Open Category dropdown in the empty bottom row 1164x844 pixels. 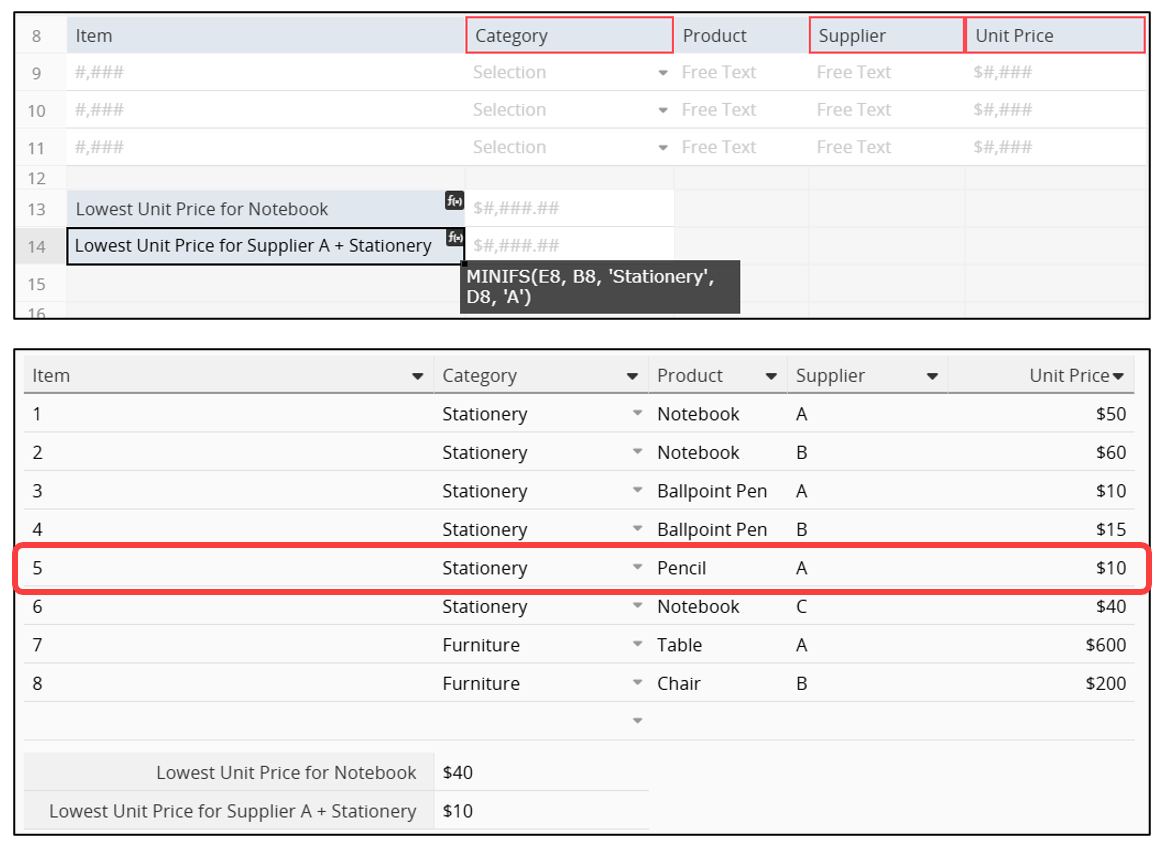tap(637, 720)
